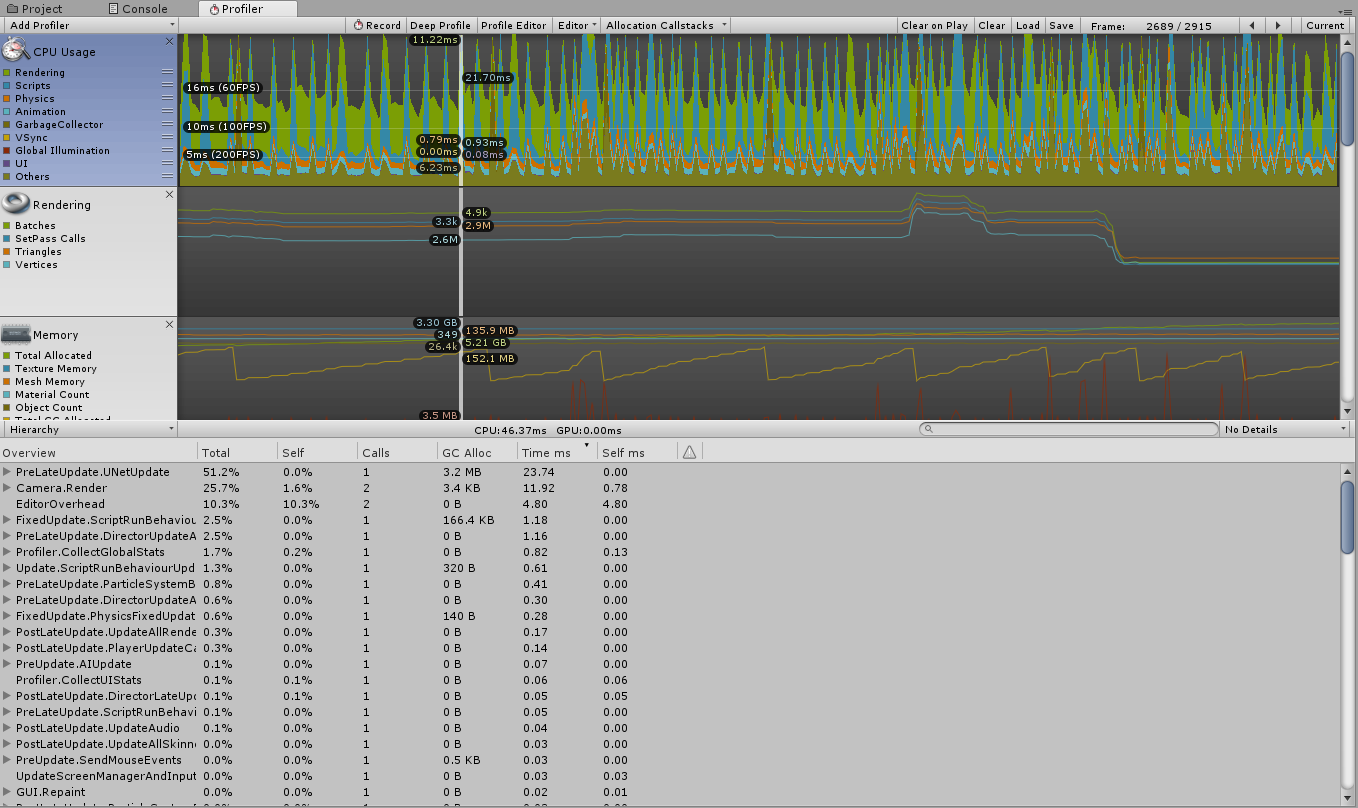Screen dimensions: 1358x808
Task: Open the No Details dropdown
Action: pyautogui.click(x=1284, y=429)
